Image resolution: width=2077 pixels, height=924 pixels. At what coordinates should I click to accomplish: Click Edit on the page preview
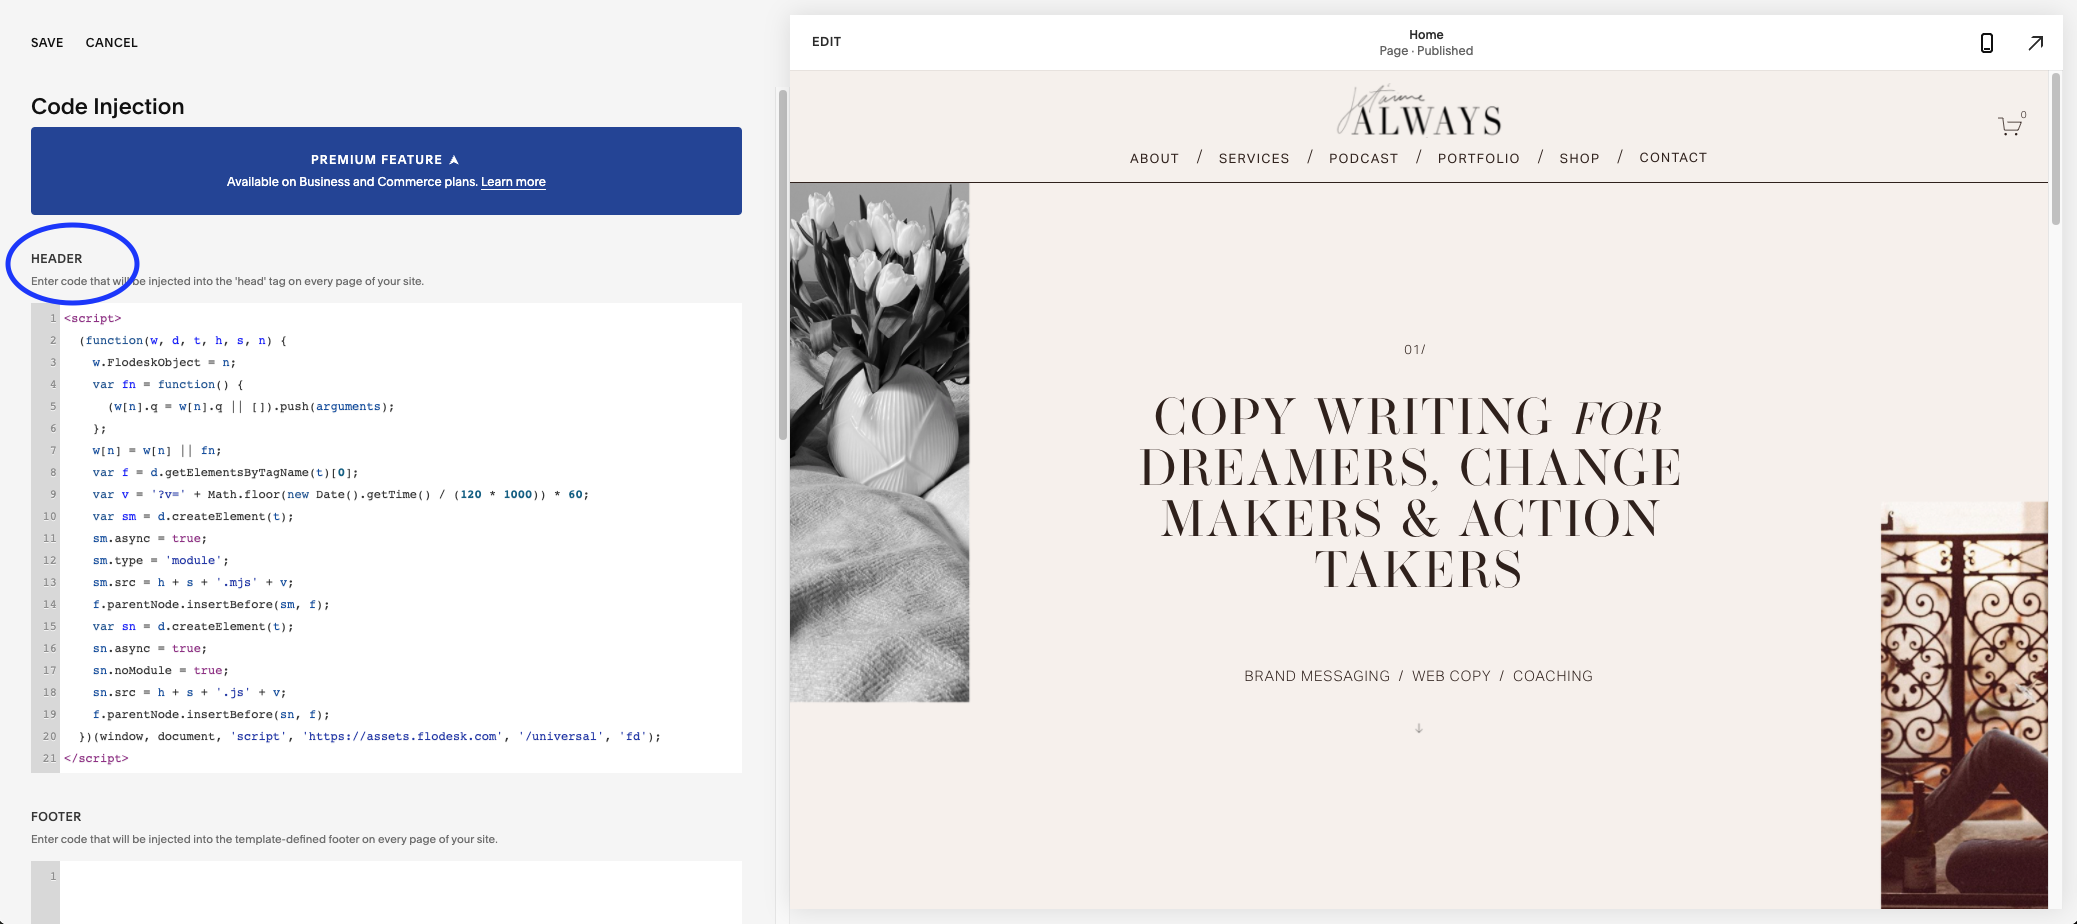826,42
